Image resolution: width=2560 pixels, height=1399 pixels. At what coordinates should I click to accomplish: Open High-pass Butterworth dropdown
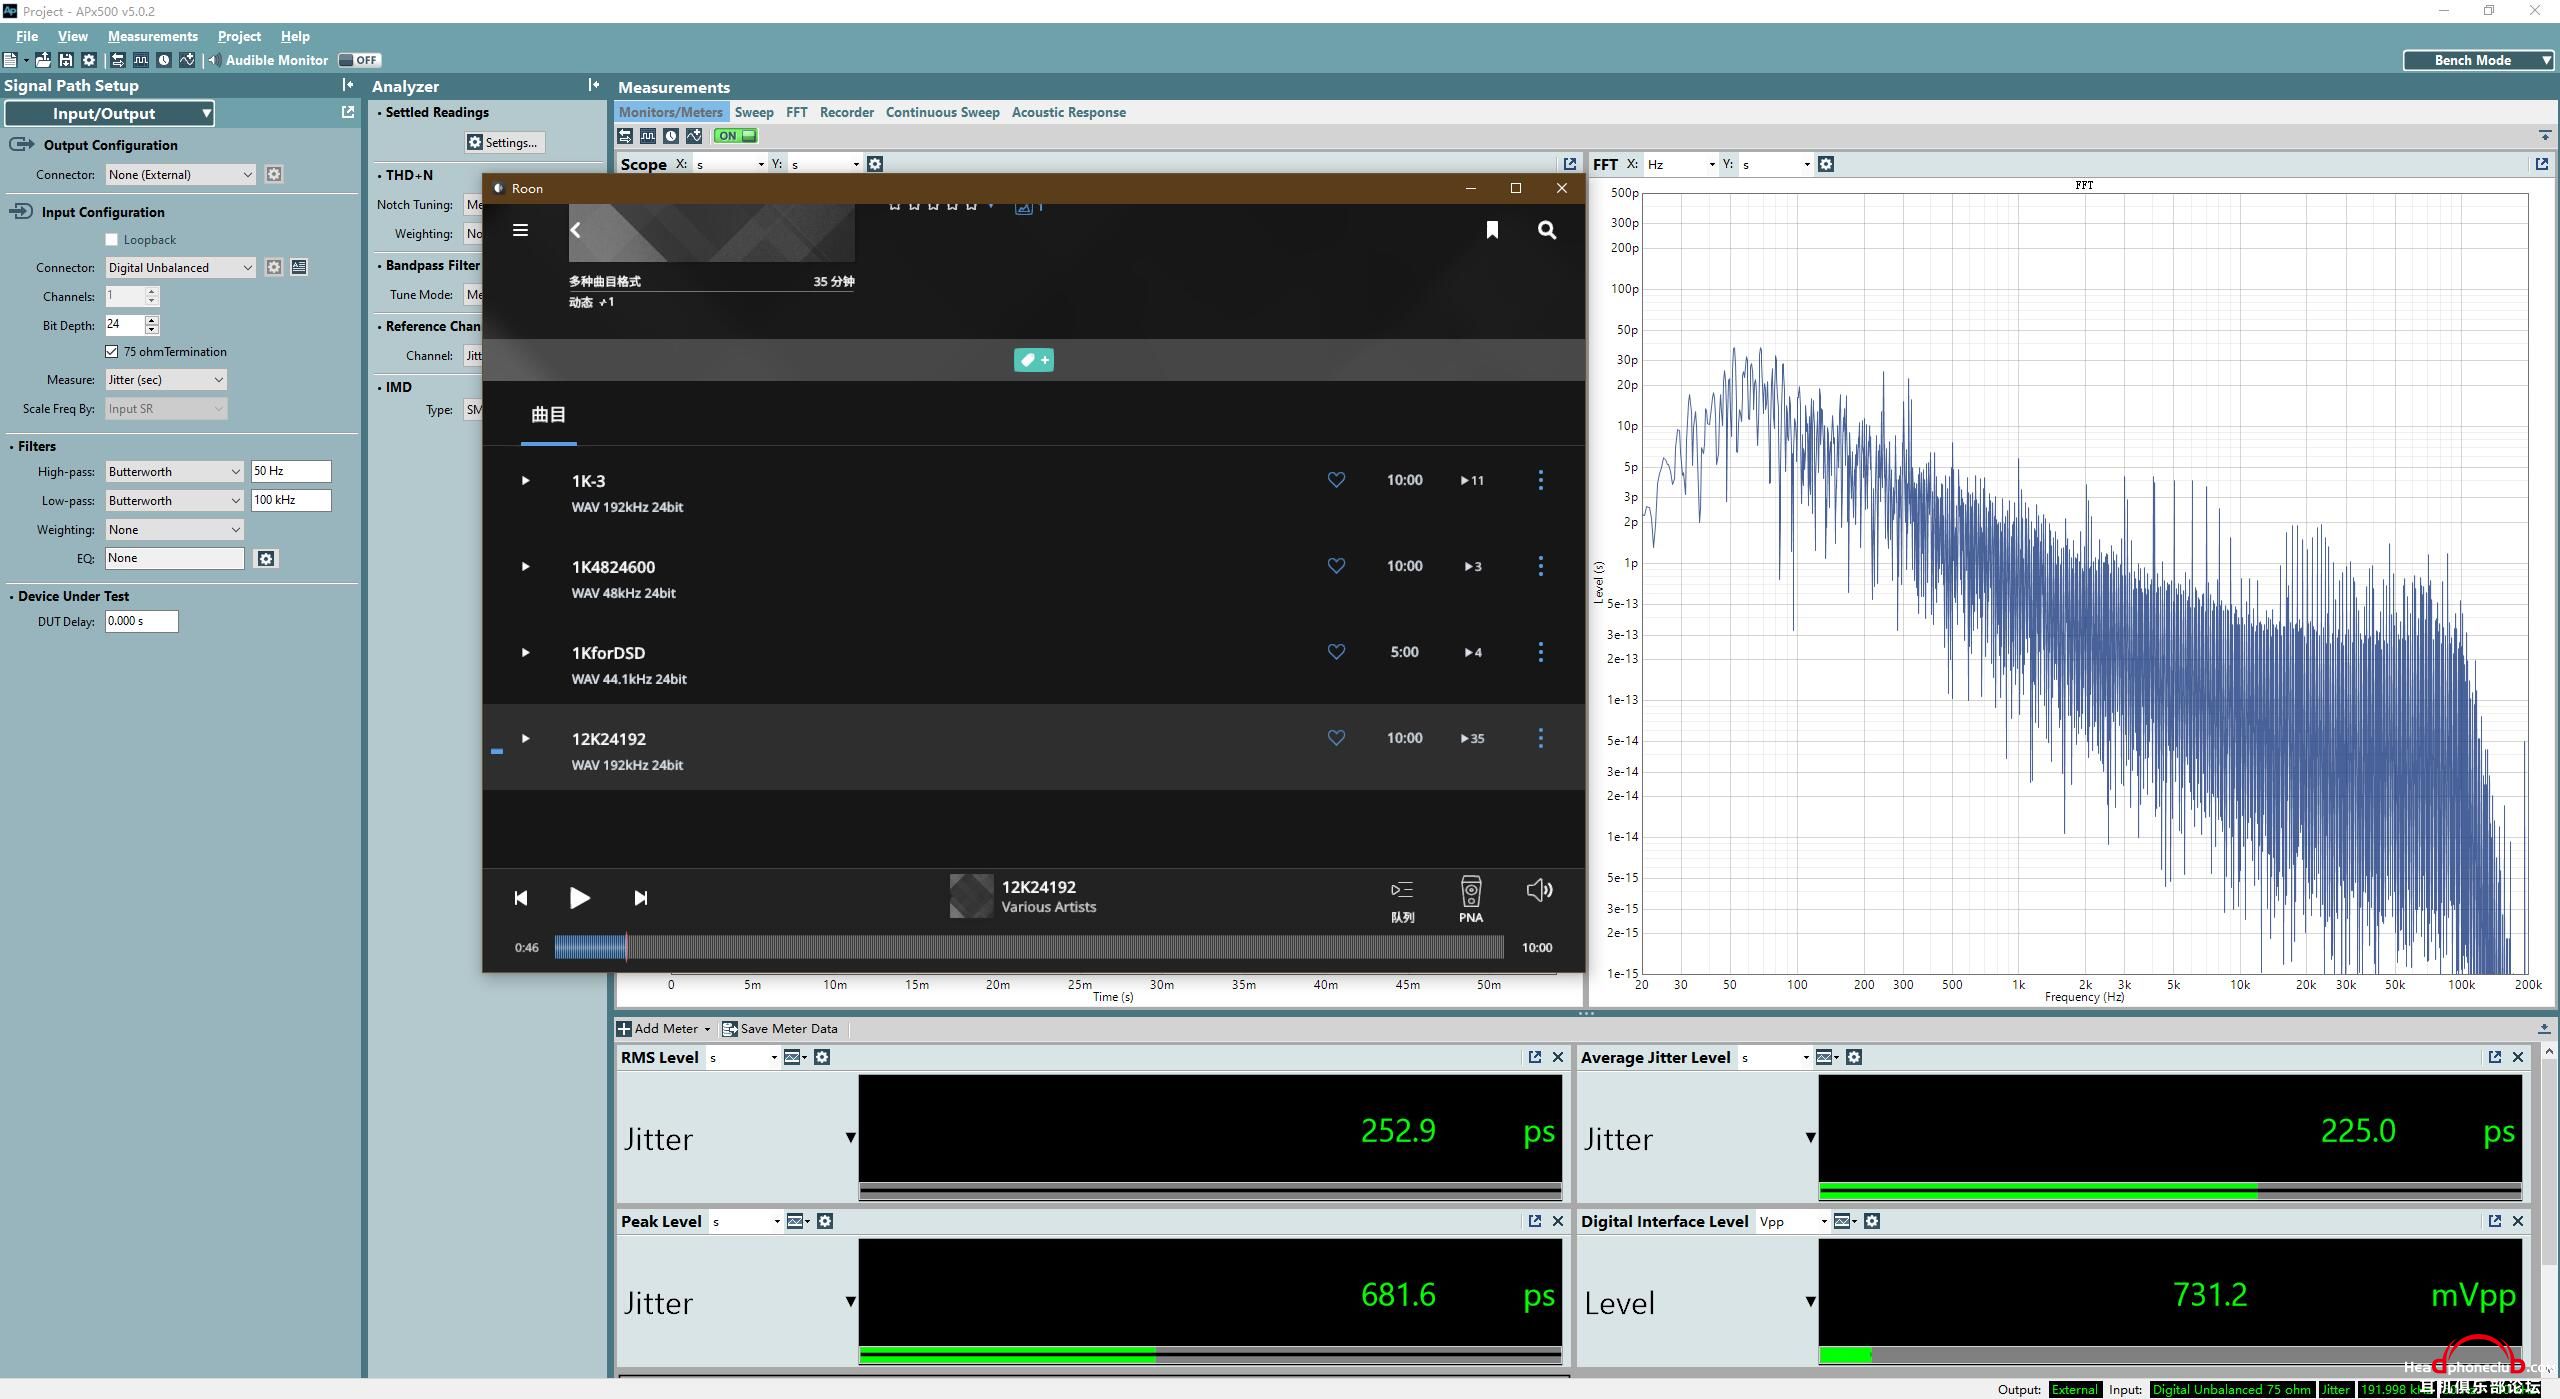174,472
